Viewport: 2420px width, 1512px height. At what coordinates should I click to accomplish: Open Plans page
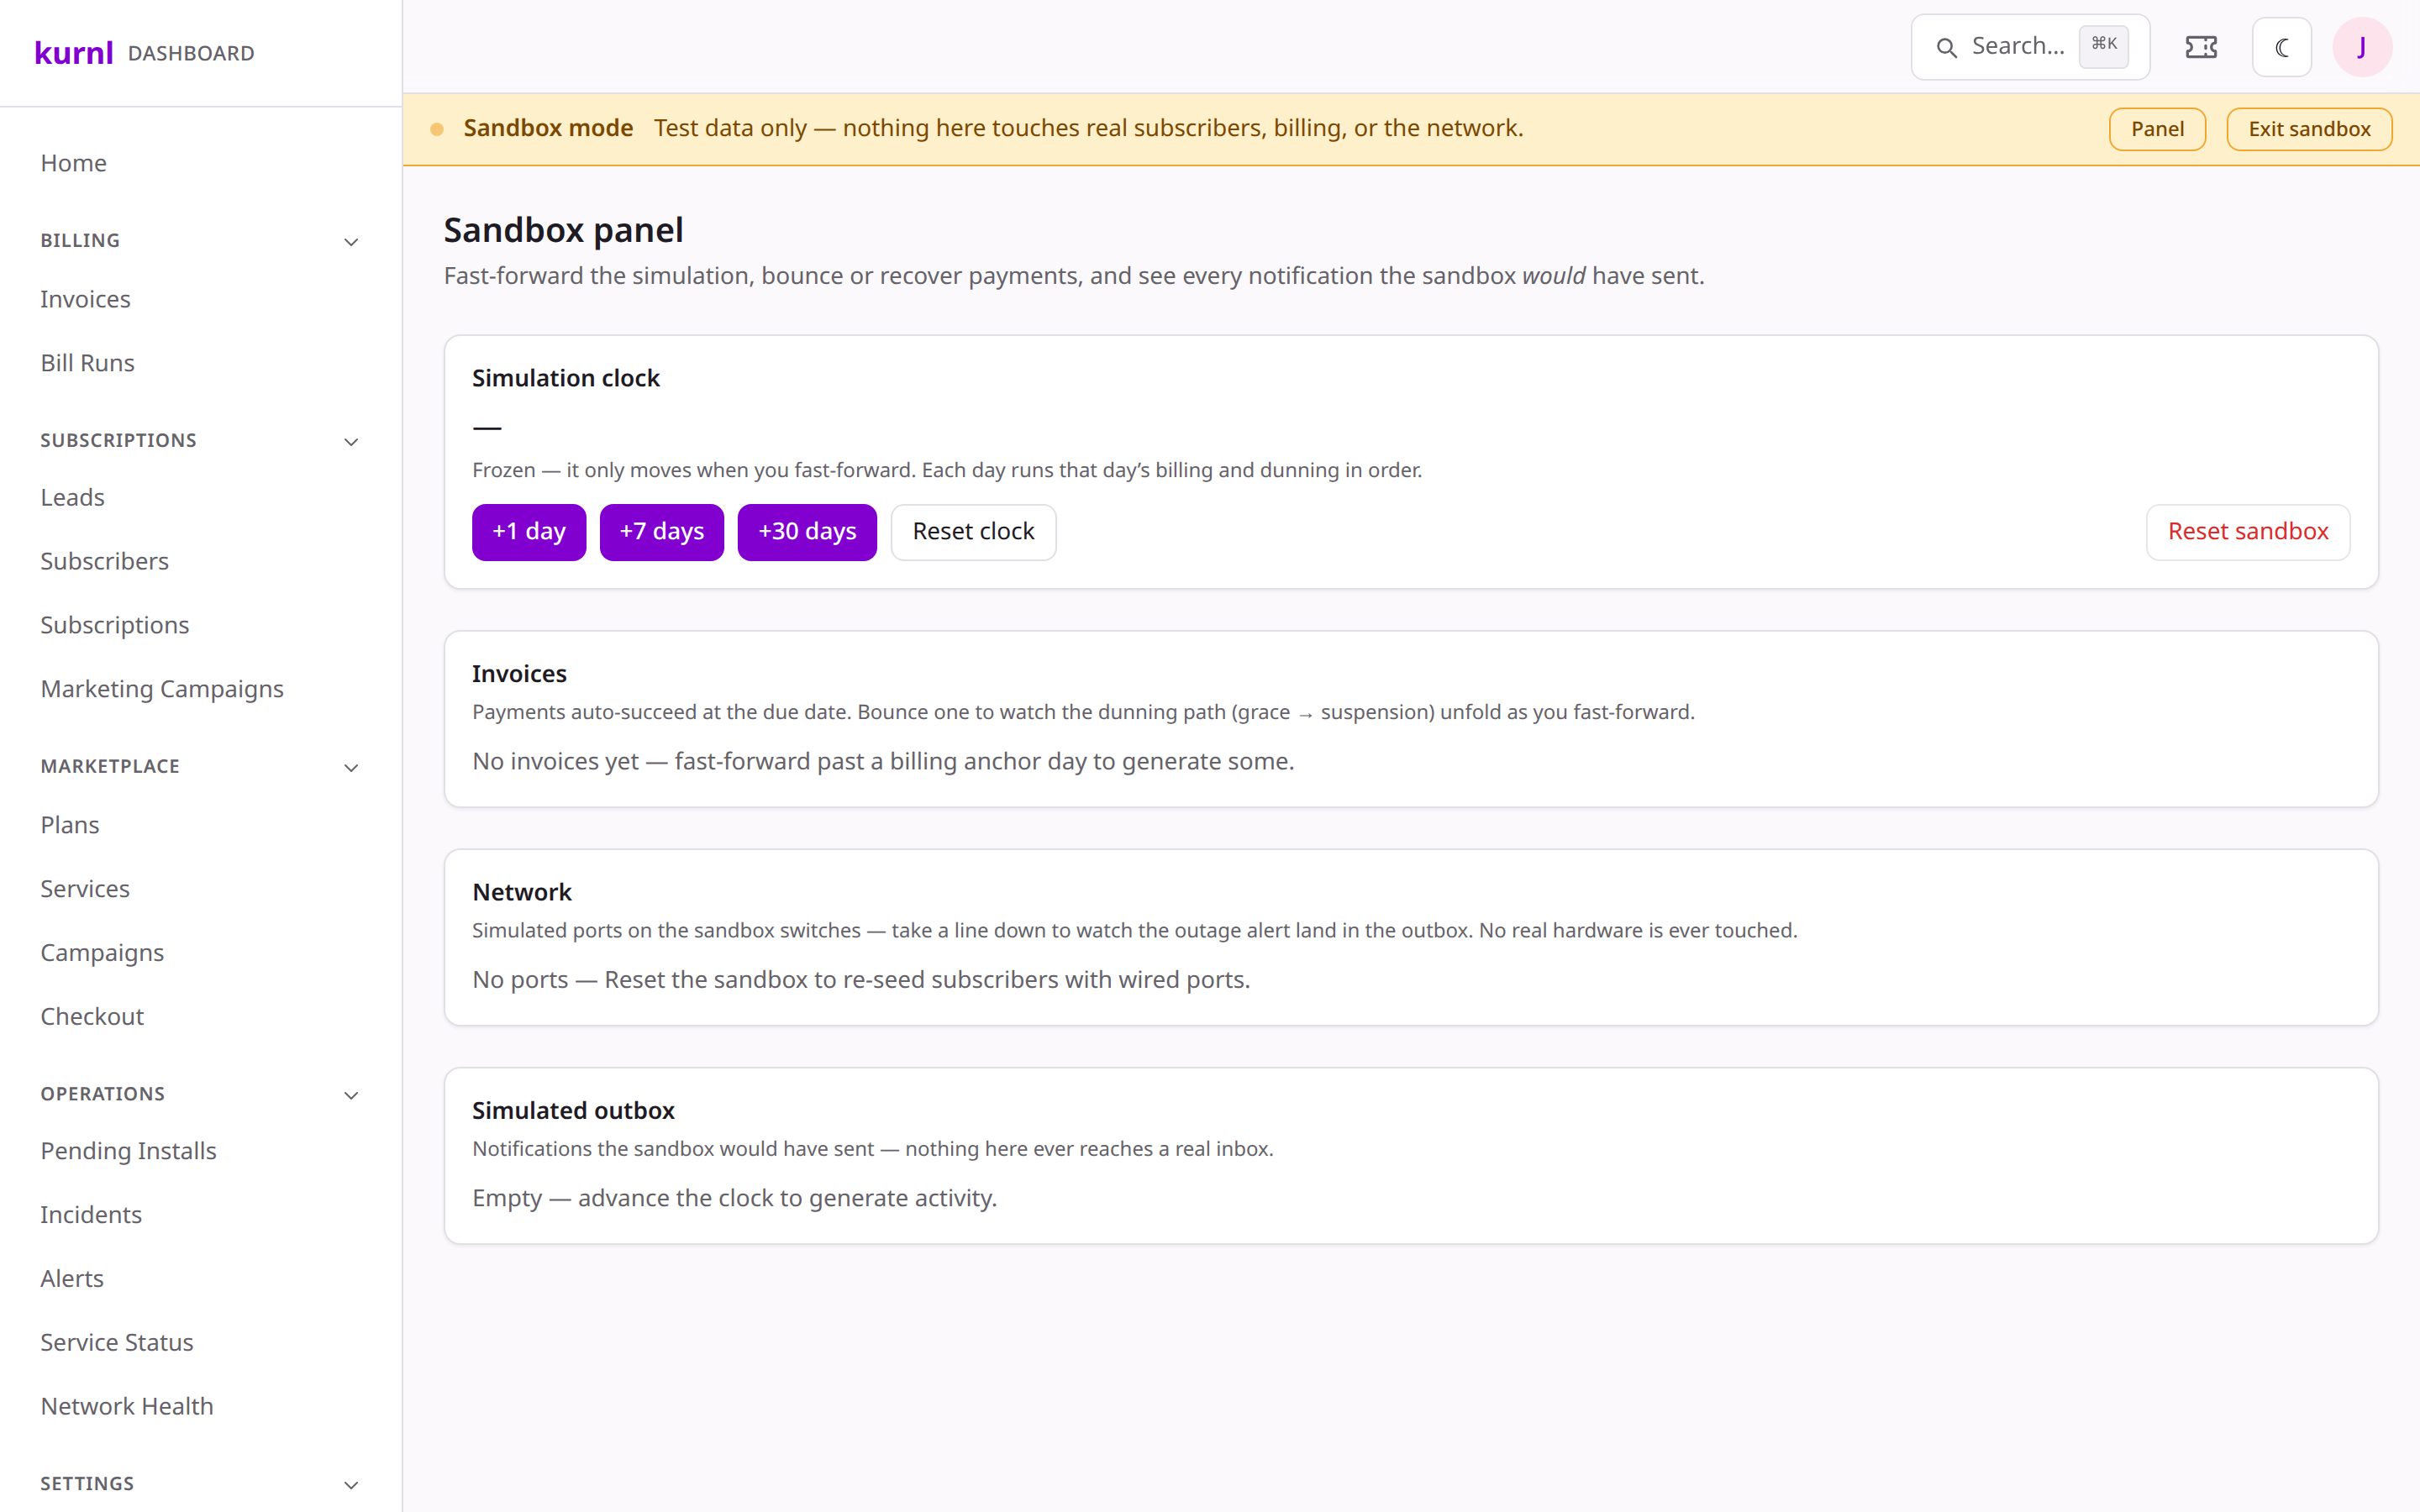pyautogui.click(x=69, y=825)
